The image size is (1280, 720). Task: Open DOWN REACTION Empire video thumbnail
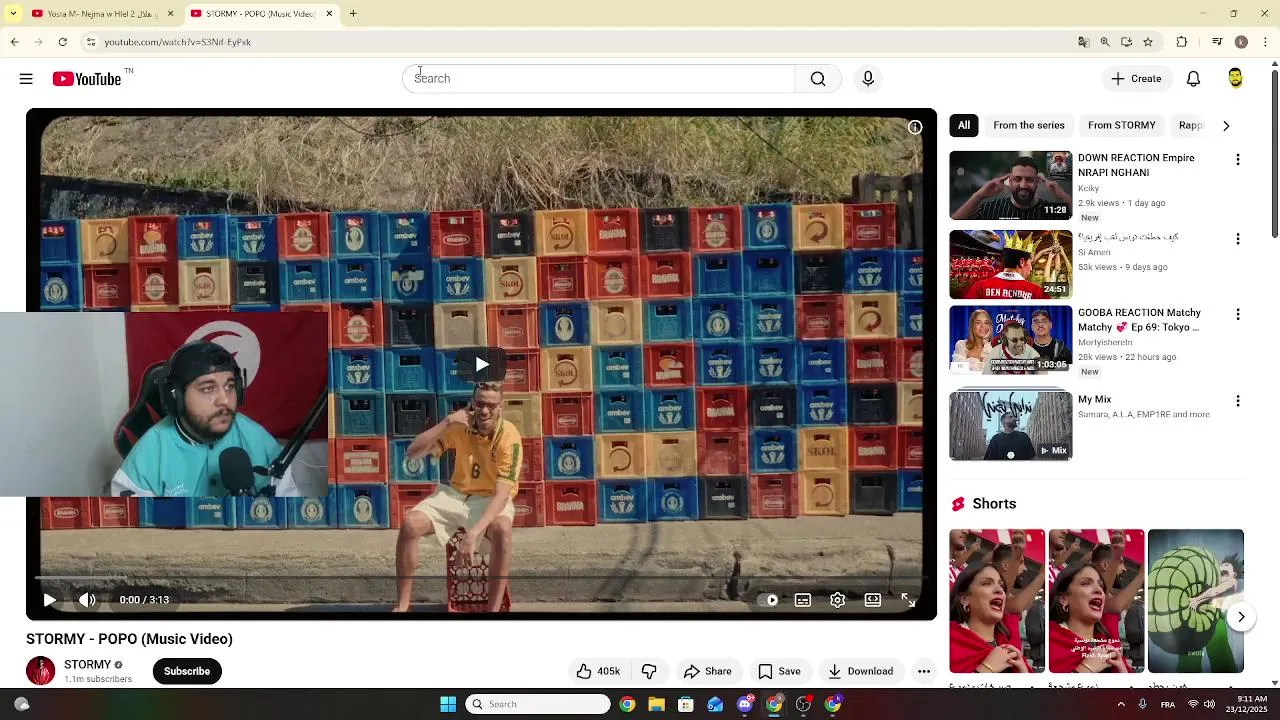pos(1010,185)
